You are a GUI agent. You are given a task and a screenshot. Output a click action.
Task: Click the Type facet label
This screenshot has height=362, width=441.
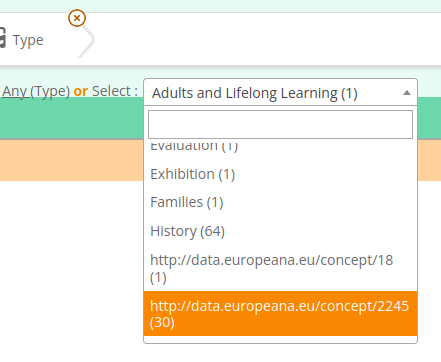click(x=28, y=40)
